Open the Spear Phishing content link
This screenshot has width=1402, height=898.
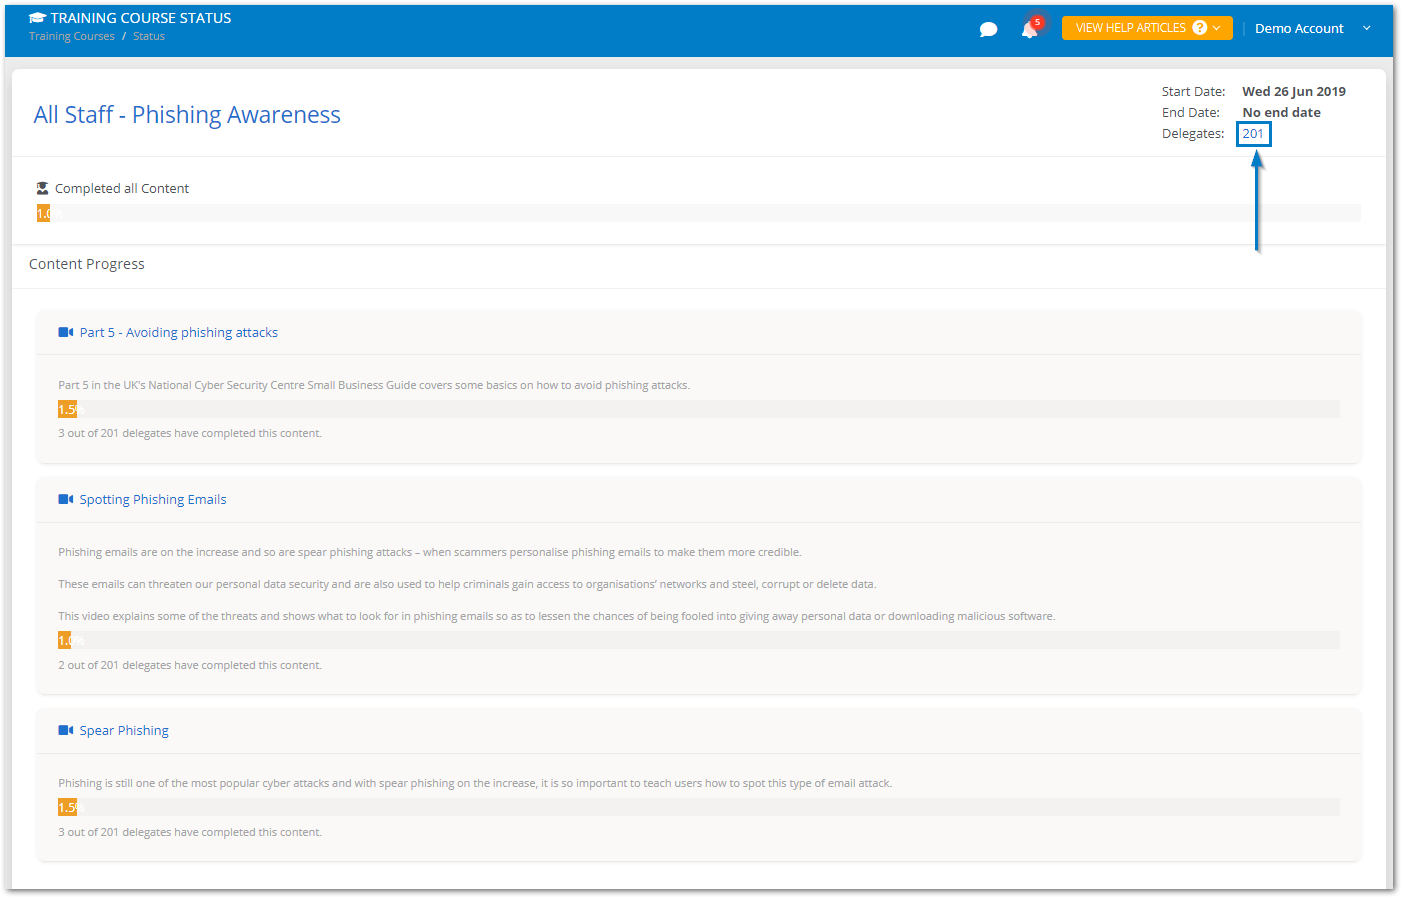click(124, 730)
